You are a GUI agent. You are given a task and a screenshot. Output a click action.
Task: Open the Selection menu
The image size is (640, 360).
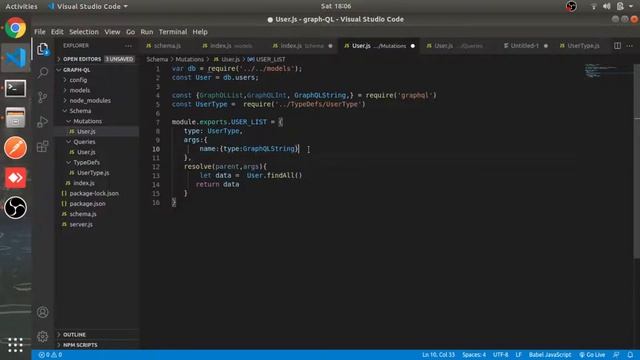pos(84,32)
